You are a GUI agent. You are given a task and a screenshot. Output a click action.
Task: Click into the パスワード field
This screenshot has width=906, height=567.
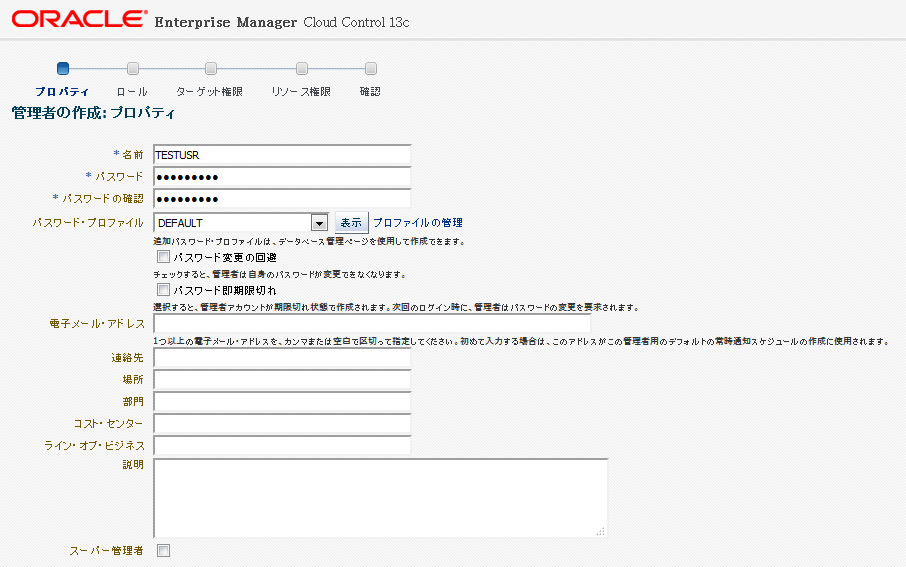(x=282, y=177)
